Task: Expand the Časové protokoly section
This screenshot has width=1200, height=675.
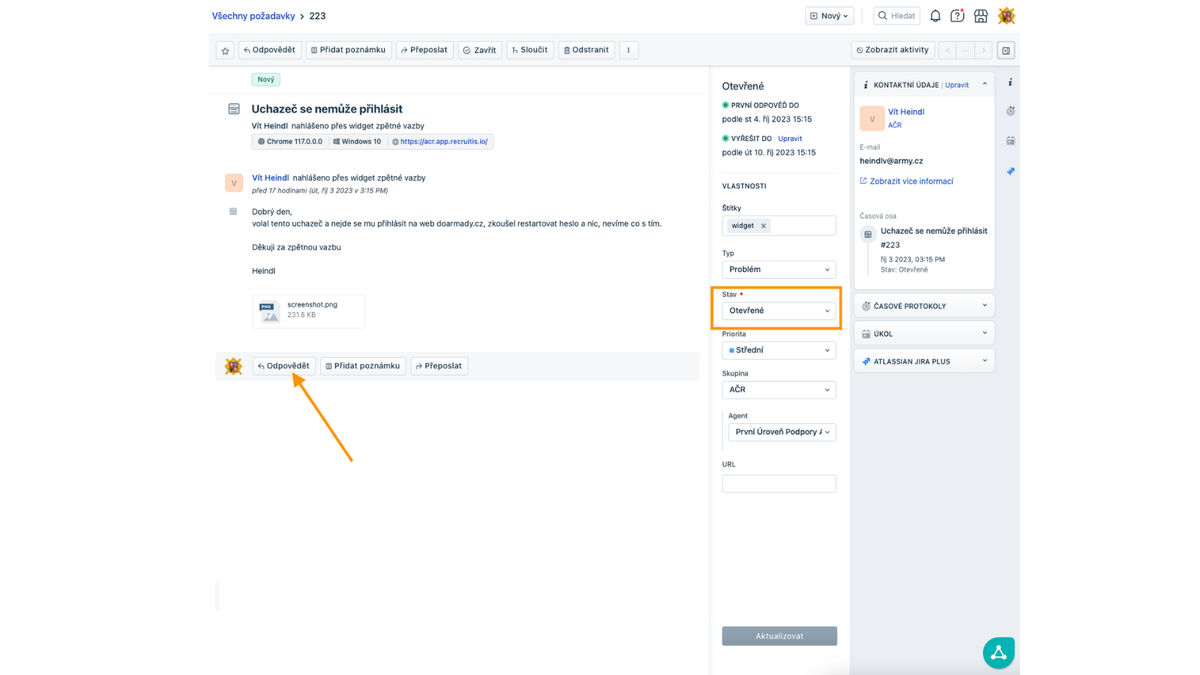Action: pyautogui.click(x=923, y=306)
